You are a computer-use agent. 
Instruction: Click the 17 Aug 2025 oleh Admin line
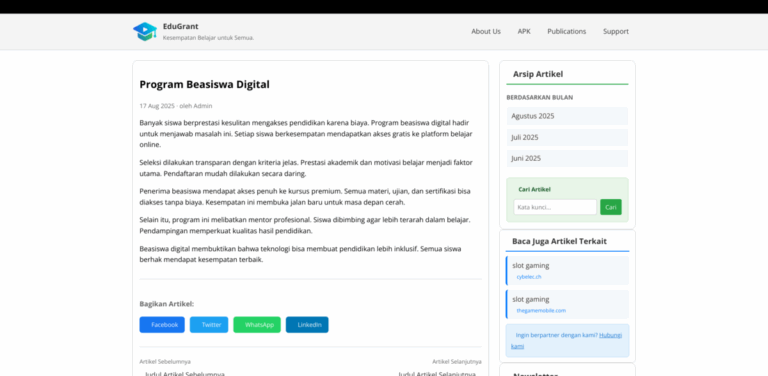click(176, 106)
